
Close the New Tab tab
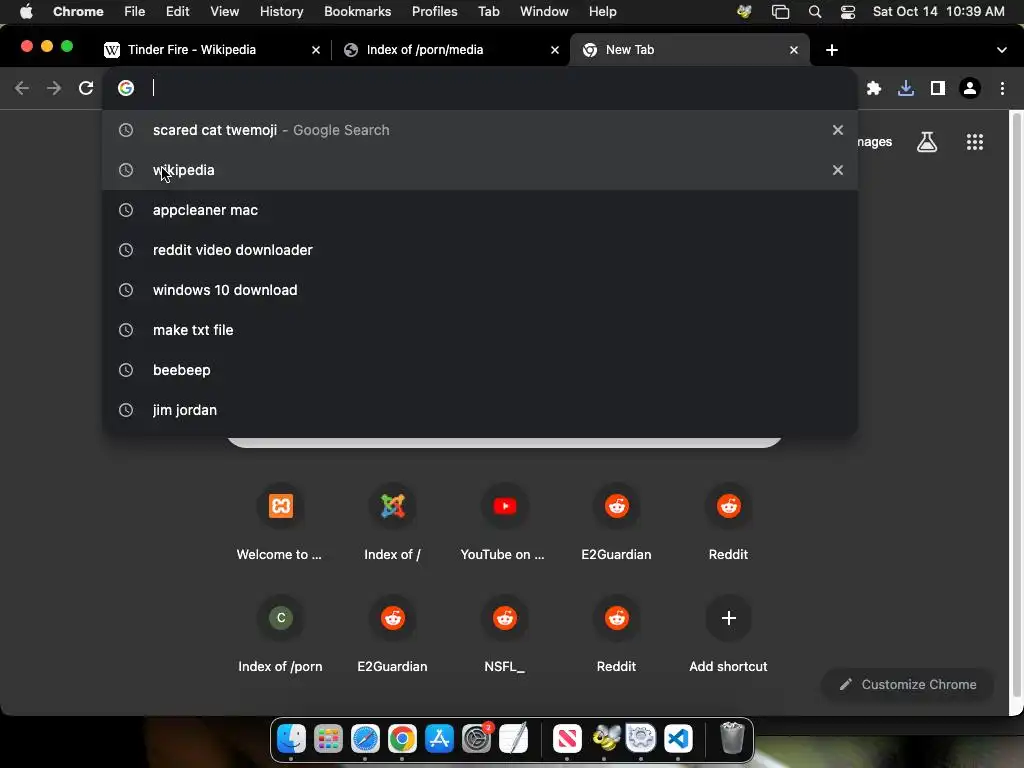click(793, 50)
